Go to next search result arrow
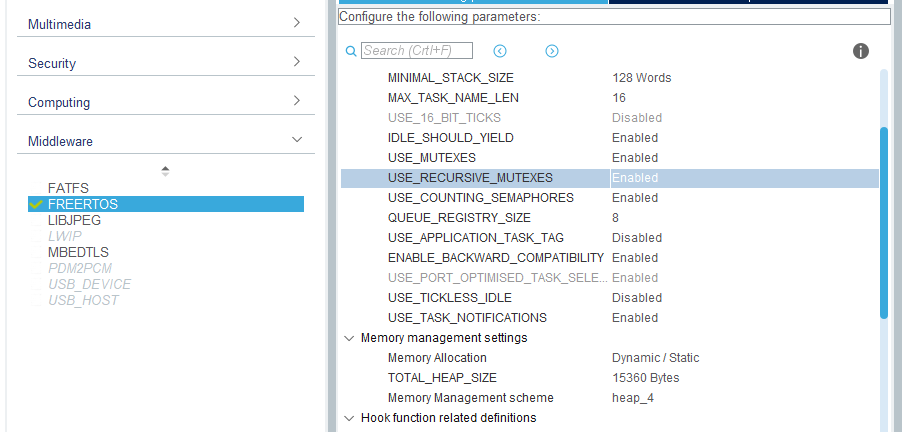This screenshot has height=432, width=913. click(551, 51)
